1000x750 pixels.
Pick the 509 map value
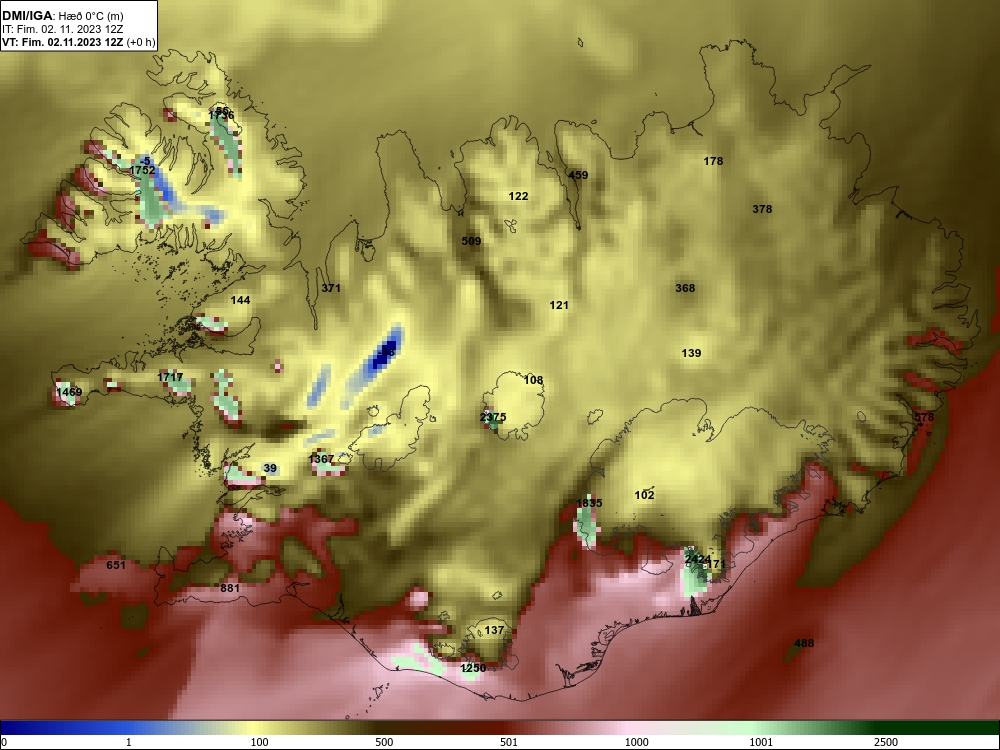click(471, 241)
